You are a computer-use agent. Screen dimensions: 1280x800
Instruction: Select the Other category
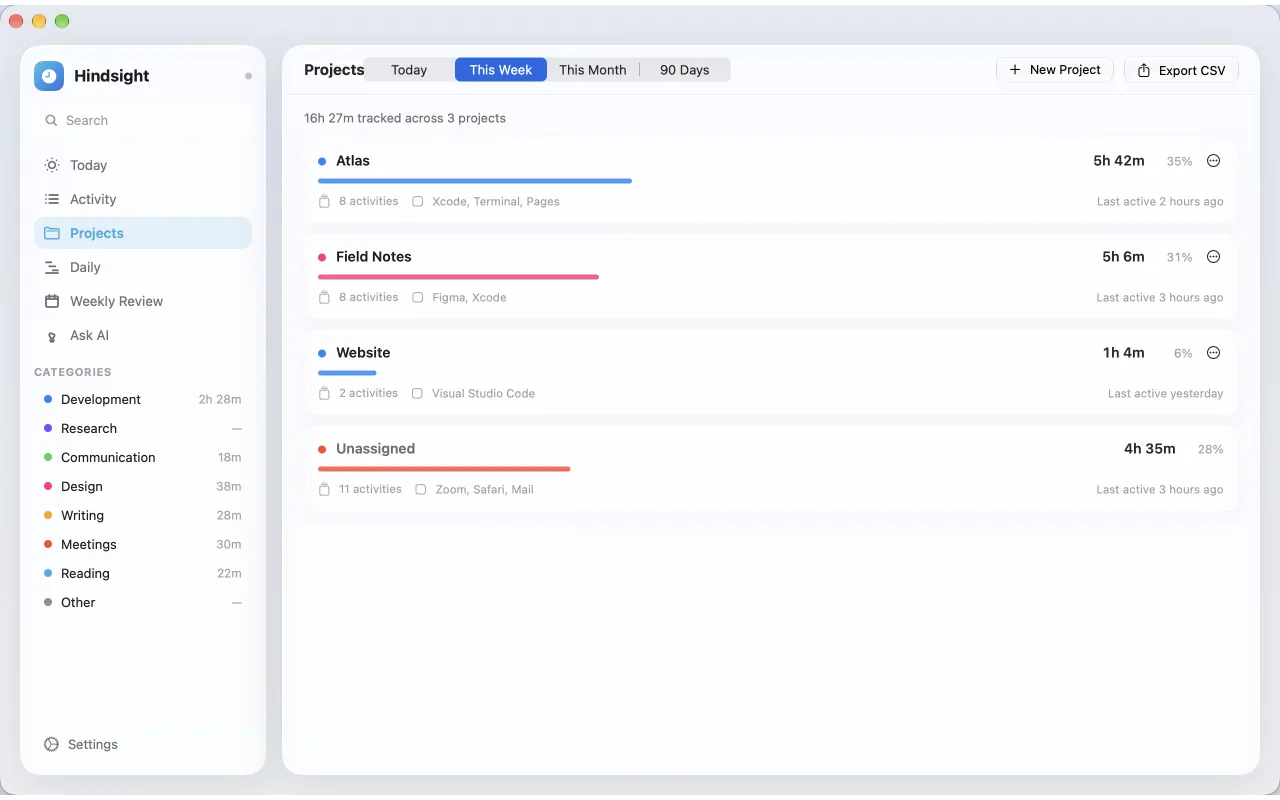(x=143, y=602)
